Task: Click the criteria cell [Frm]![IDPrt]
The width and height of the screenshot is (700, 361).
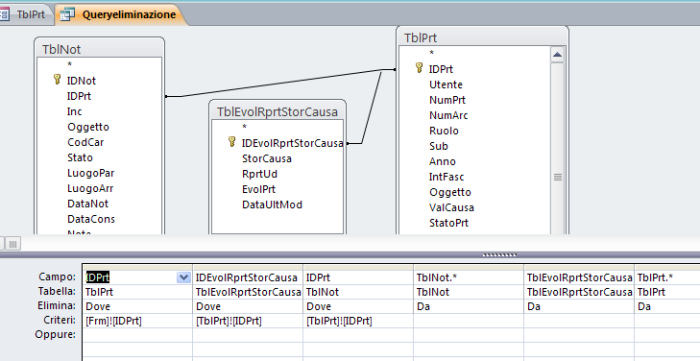Action: tap(138, 320)
